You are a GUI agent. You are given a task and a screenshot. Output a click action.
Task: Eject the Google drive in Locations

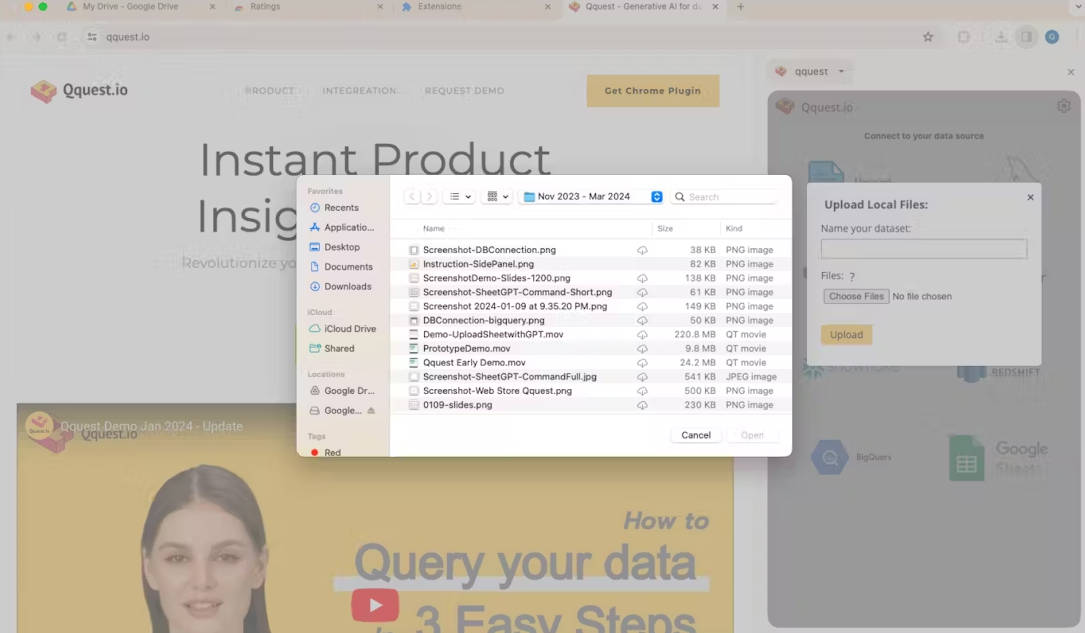coord(372,411)
